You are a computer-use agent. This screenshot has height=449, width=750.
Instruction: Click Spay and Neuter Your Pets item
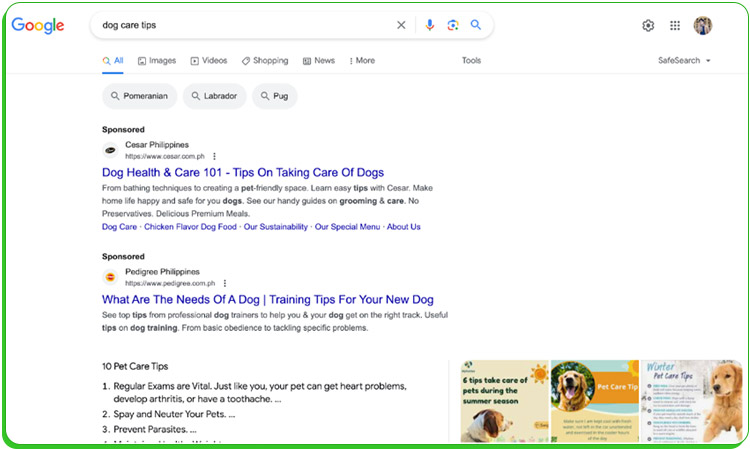pyautogui.click(x=174, y=414)
